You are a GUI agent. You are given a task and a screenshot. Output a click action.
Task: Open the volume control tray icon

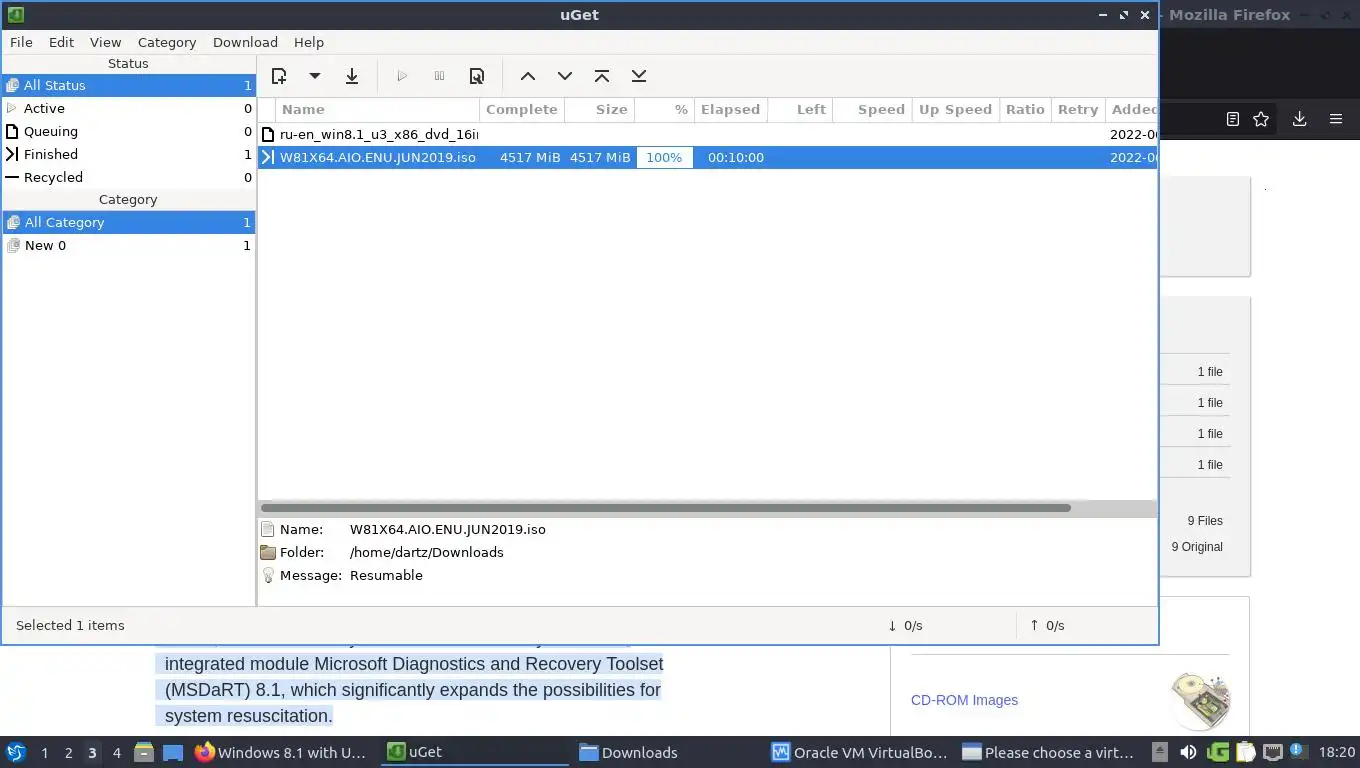pos(1189,752)
